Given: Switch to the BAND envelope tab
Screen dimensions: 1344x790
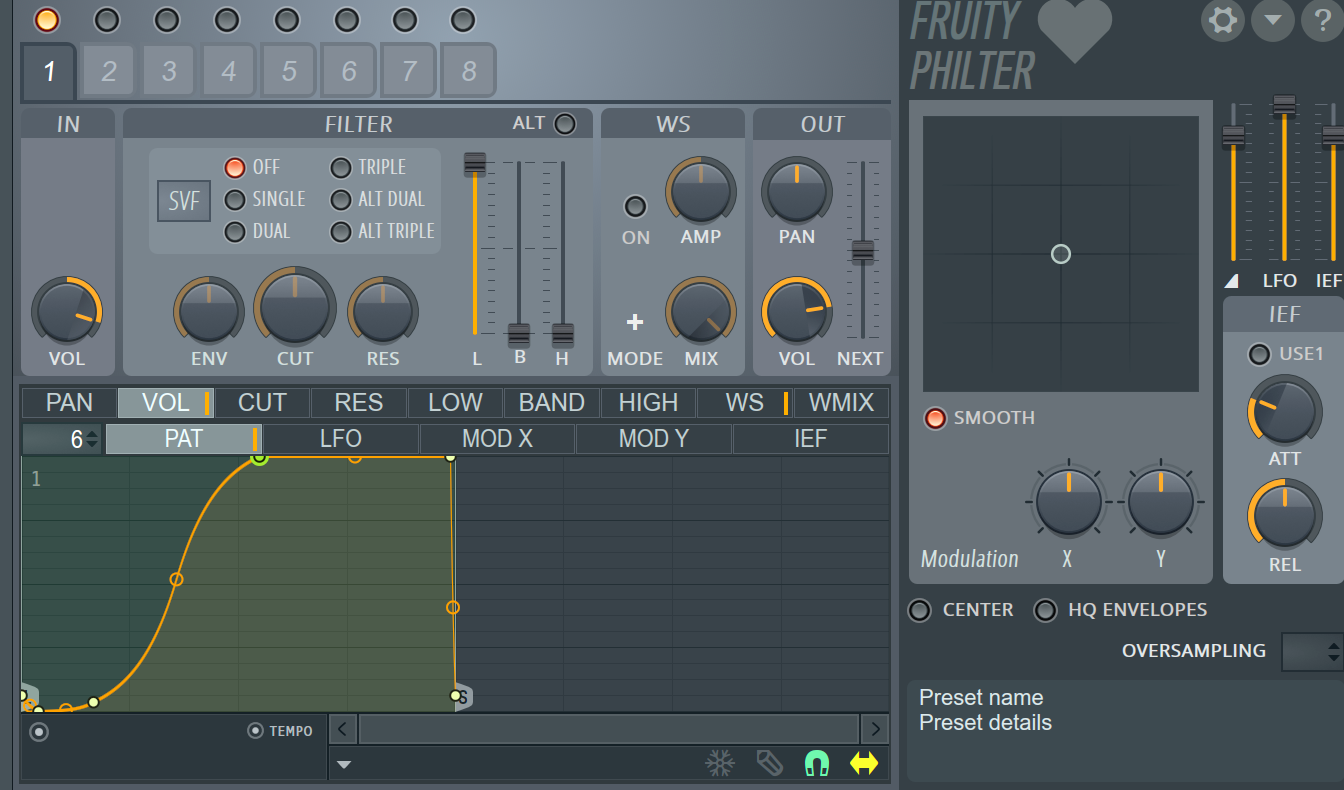Looking at the screenshot, I should click(x=552, y=403).
